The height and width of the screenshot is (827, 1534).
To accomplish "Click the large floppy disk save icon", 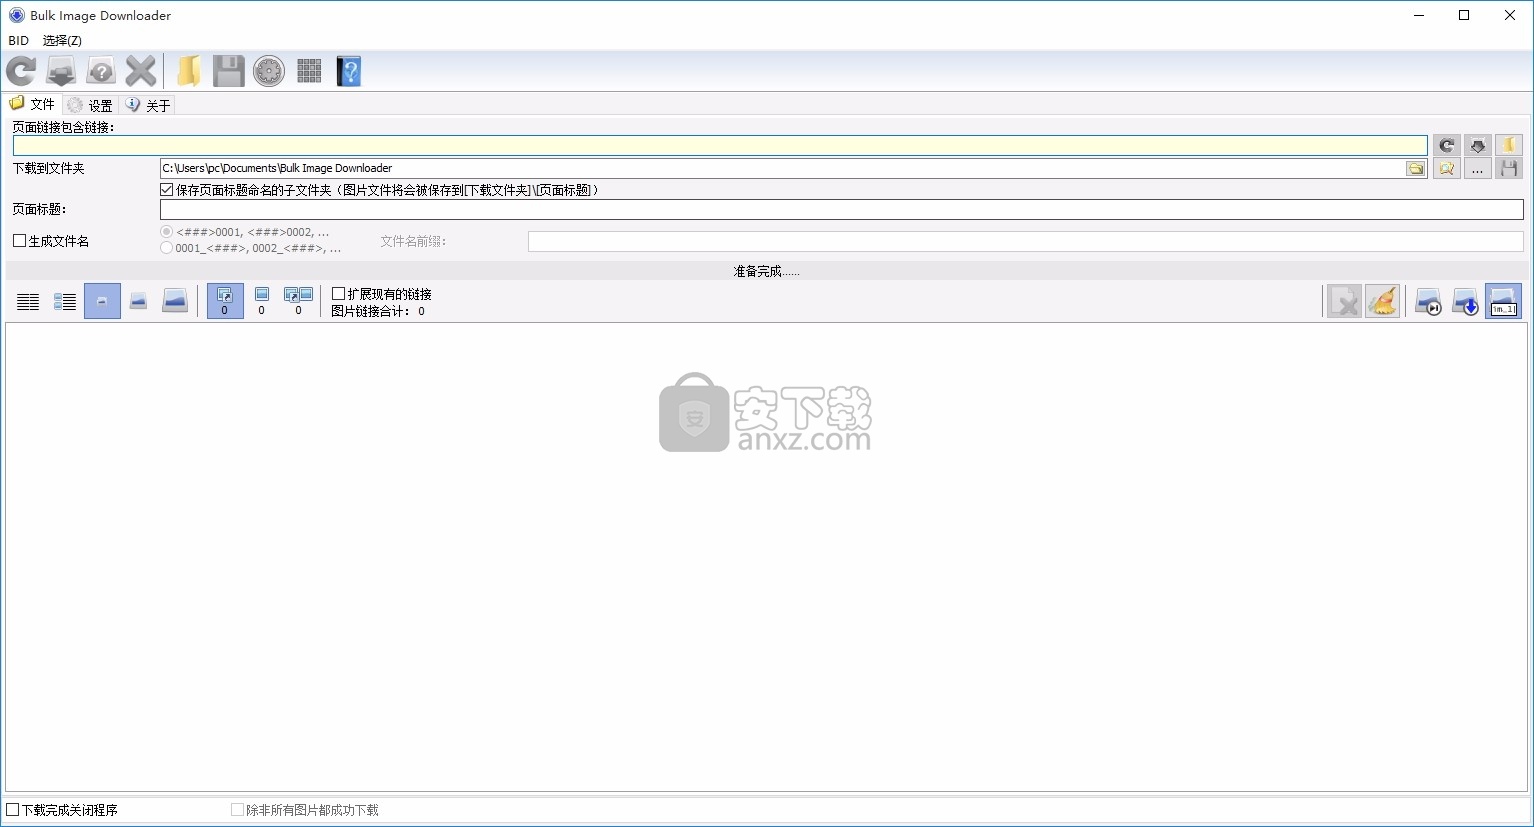I will [x=229, y=71].
